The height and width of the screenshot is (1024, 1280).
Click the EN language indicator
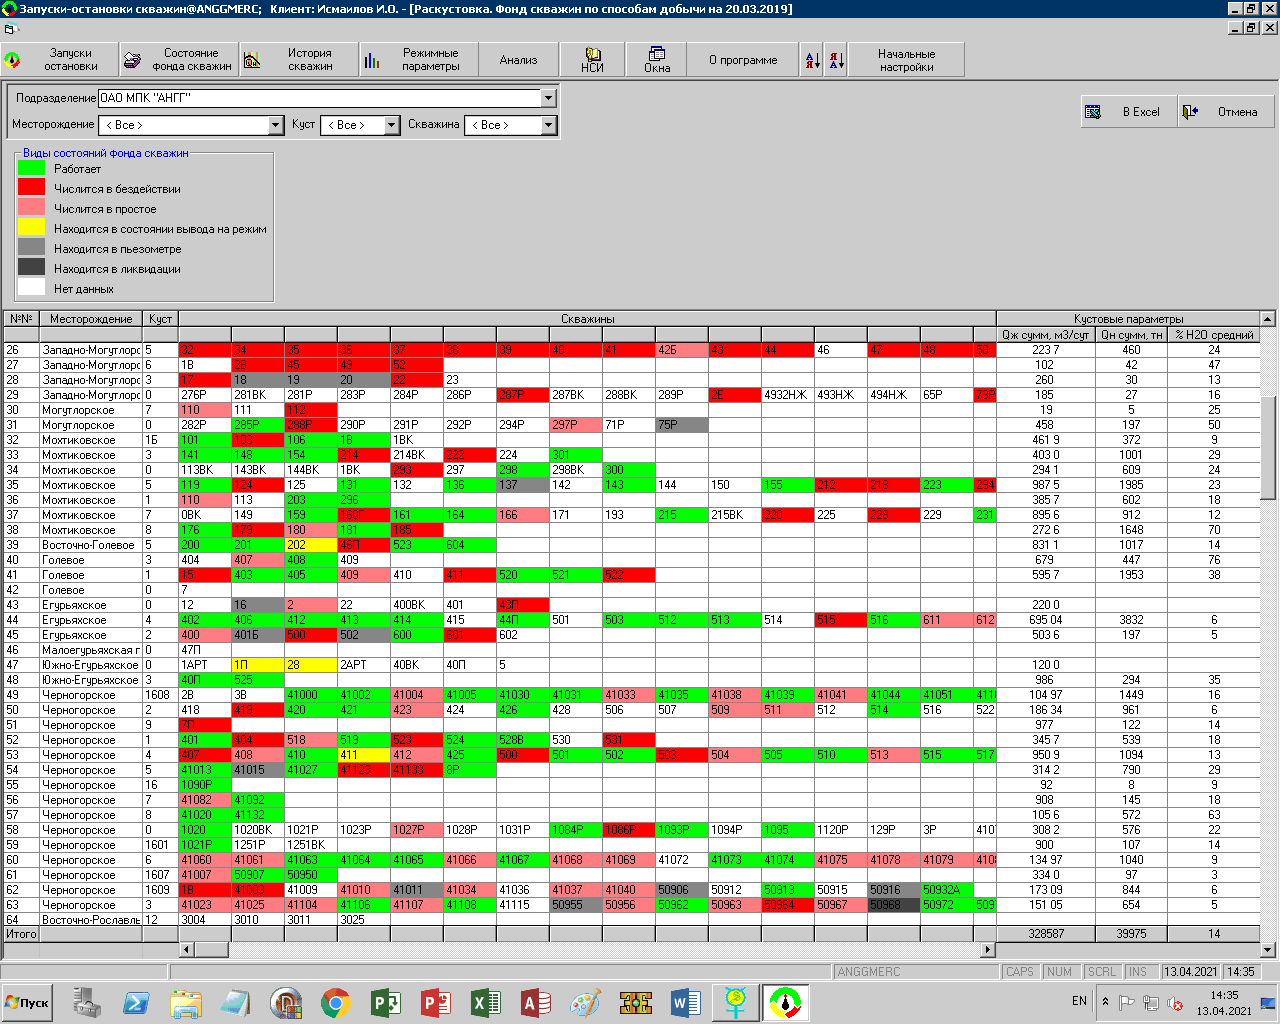point(1079,1001)
